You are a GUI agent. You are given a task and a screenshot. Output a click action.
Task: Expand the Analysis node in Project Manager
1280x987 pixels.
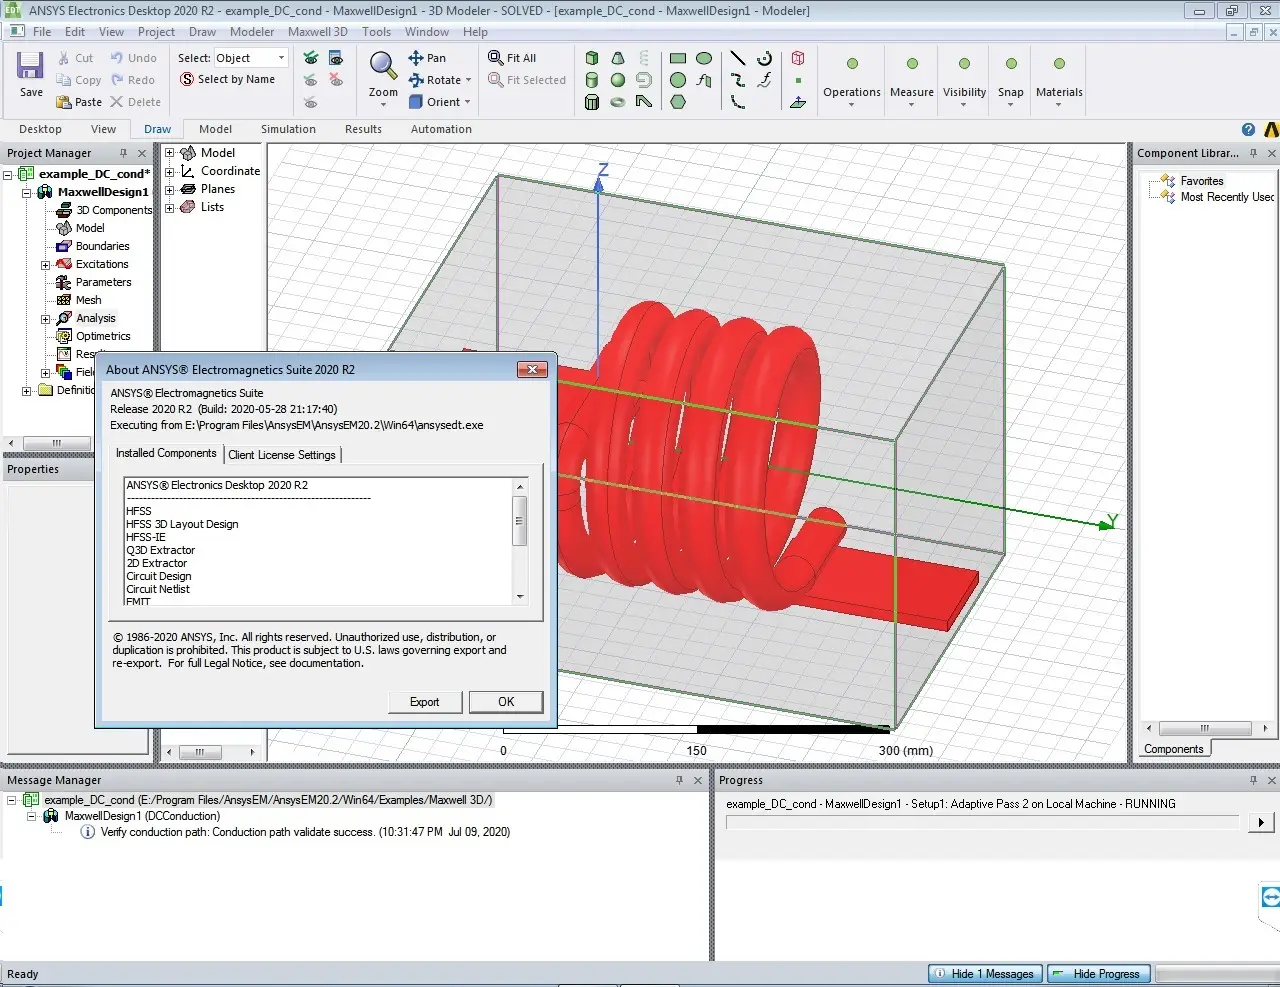tap(45, 319)
